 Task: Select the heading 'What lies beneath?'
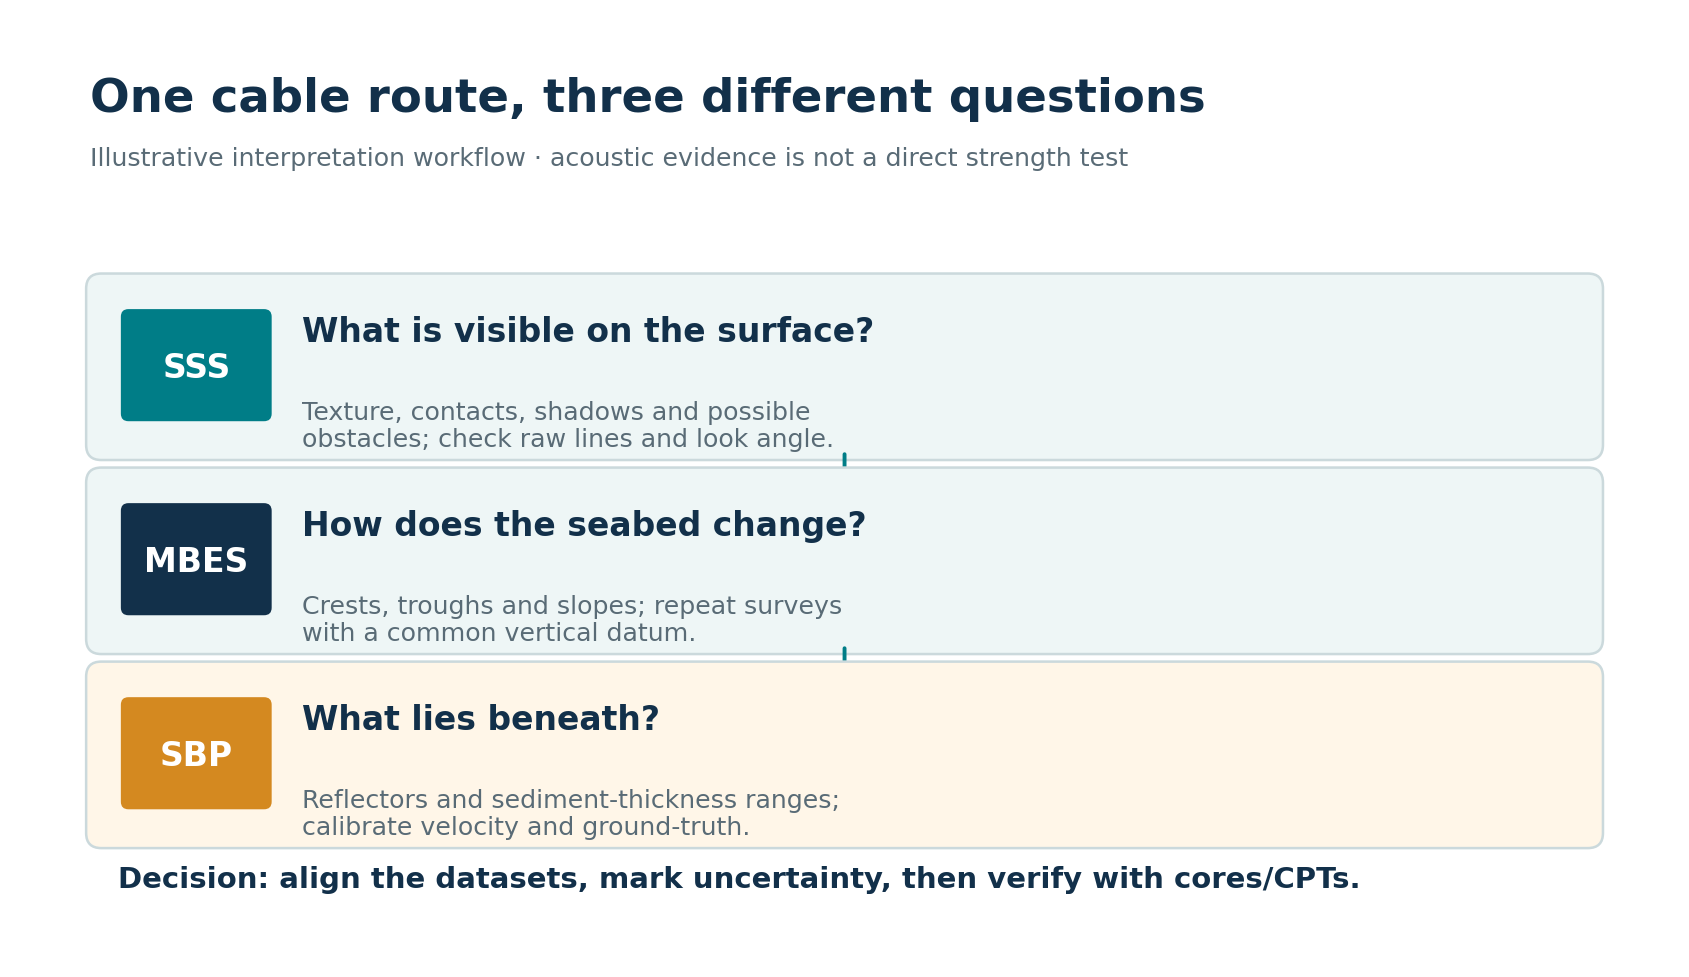pos(481,720)
